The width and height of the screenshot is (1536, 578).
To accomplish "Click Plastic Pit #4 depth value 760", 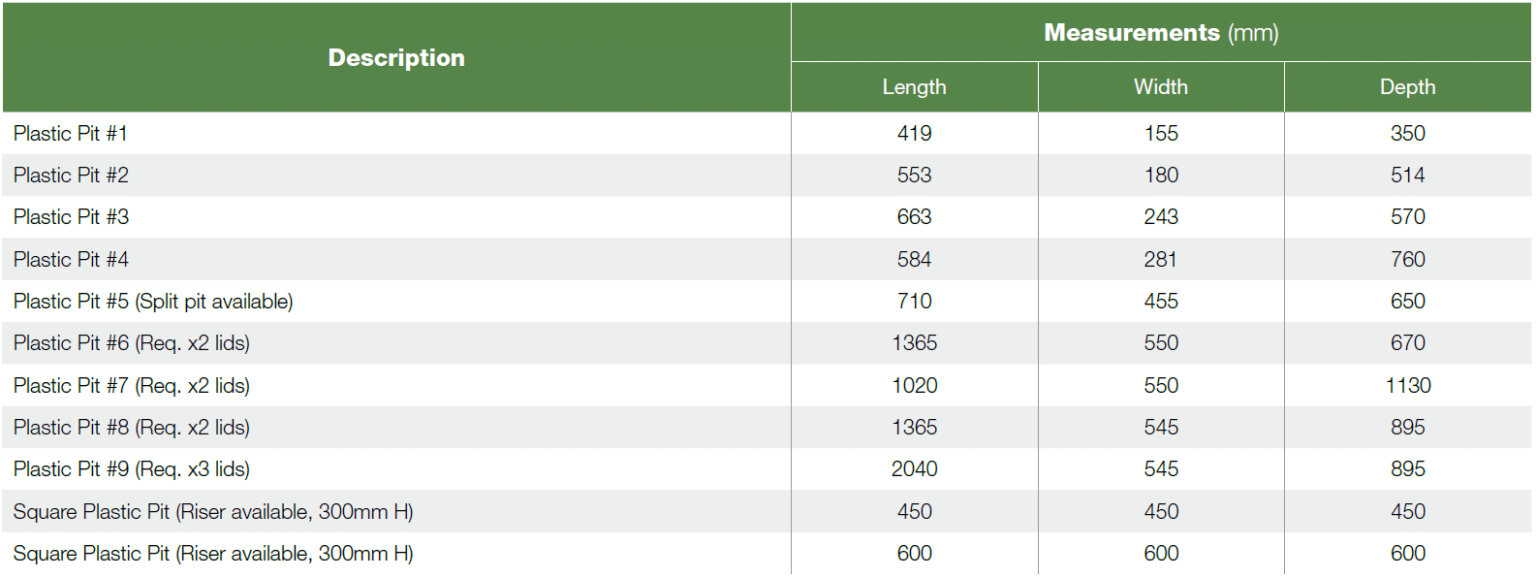I will 1407,260.
